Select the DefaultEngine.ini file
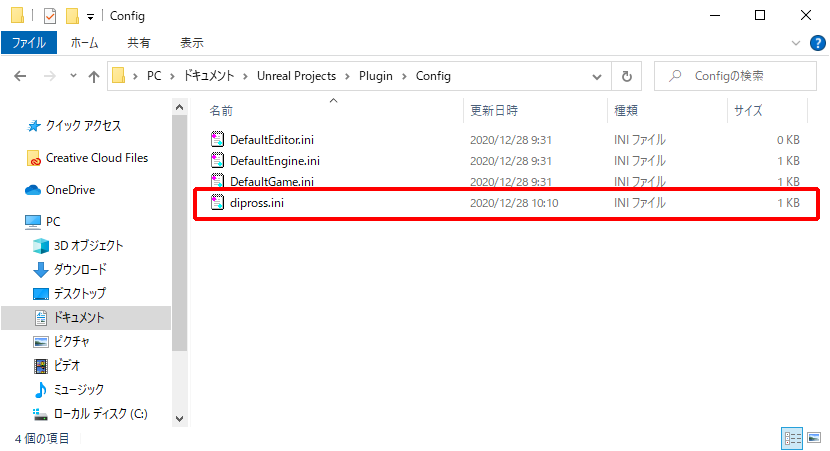Image resolution: width=830 pixels, height=451 pixels. [x=275, y=161]
